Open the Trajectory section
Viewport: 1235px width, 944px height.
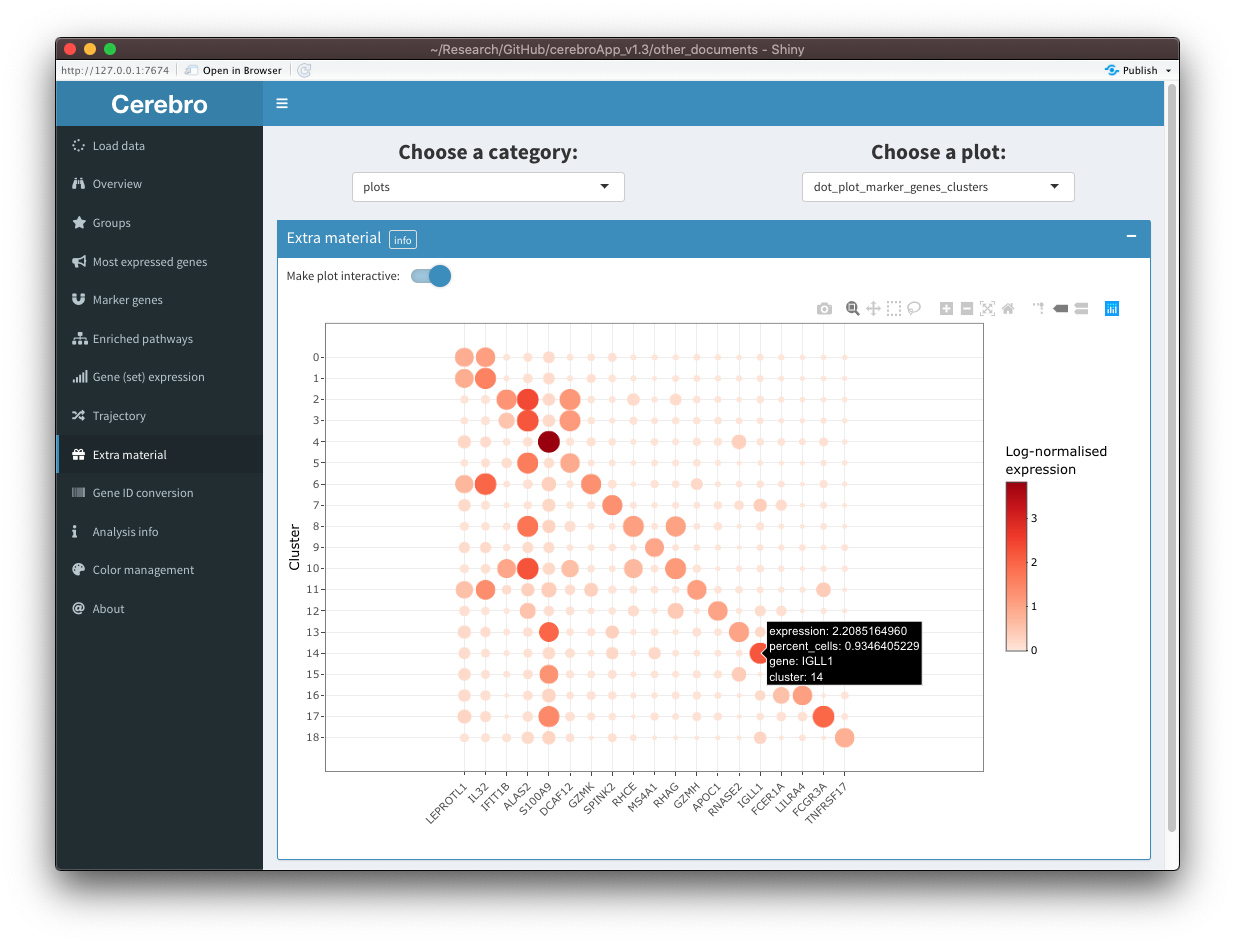pos(159,416)
